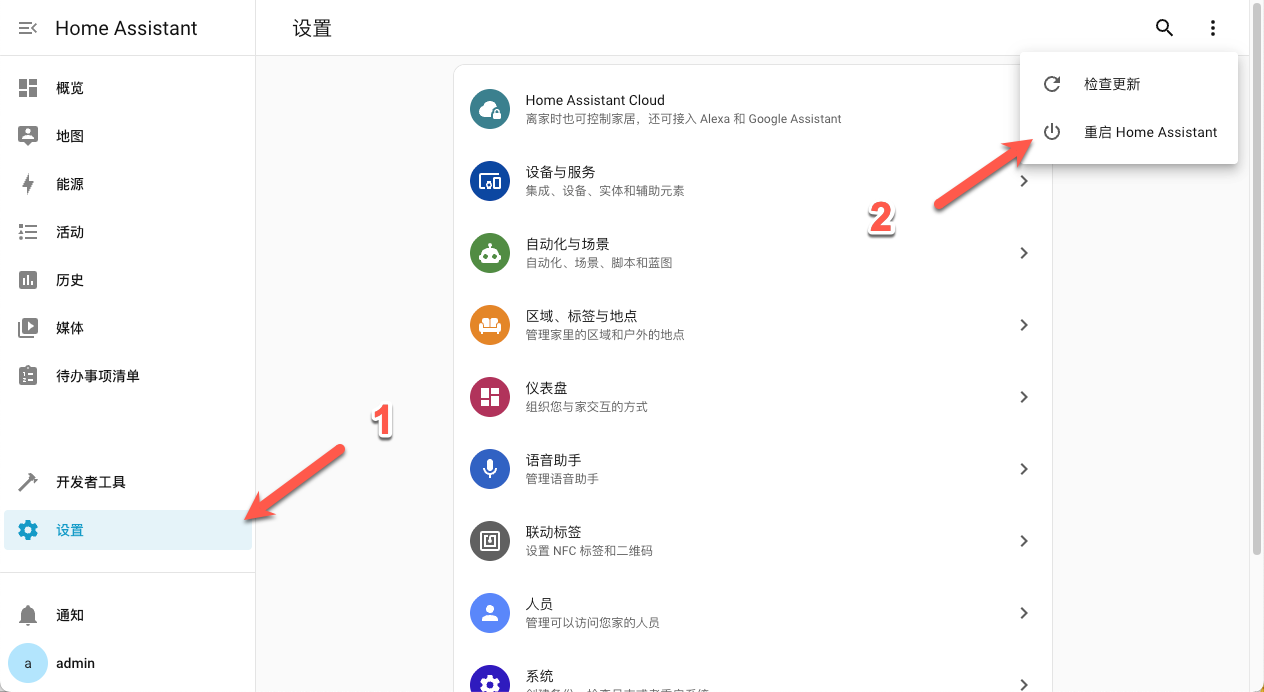Open the three-dot overflow menu
The image size is (1264, 692).
click(x=1212, y=28)
